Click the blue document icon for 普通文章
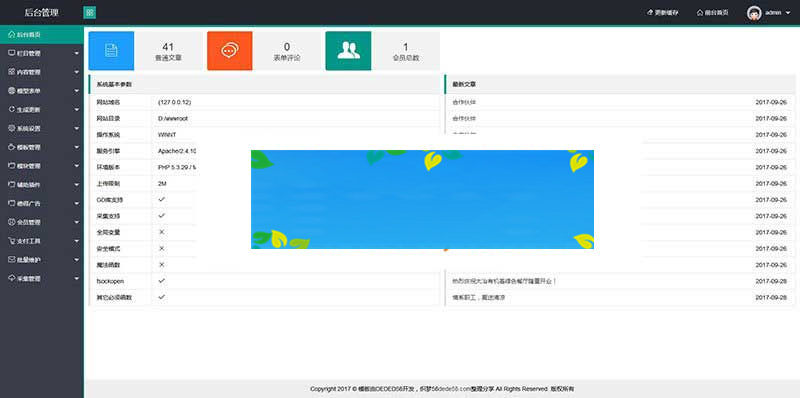 coord(111,51)
